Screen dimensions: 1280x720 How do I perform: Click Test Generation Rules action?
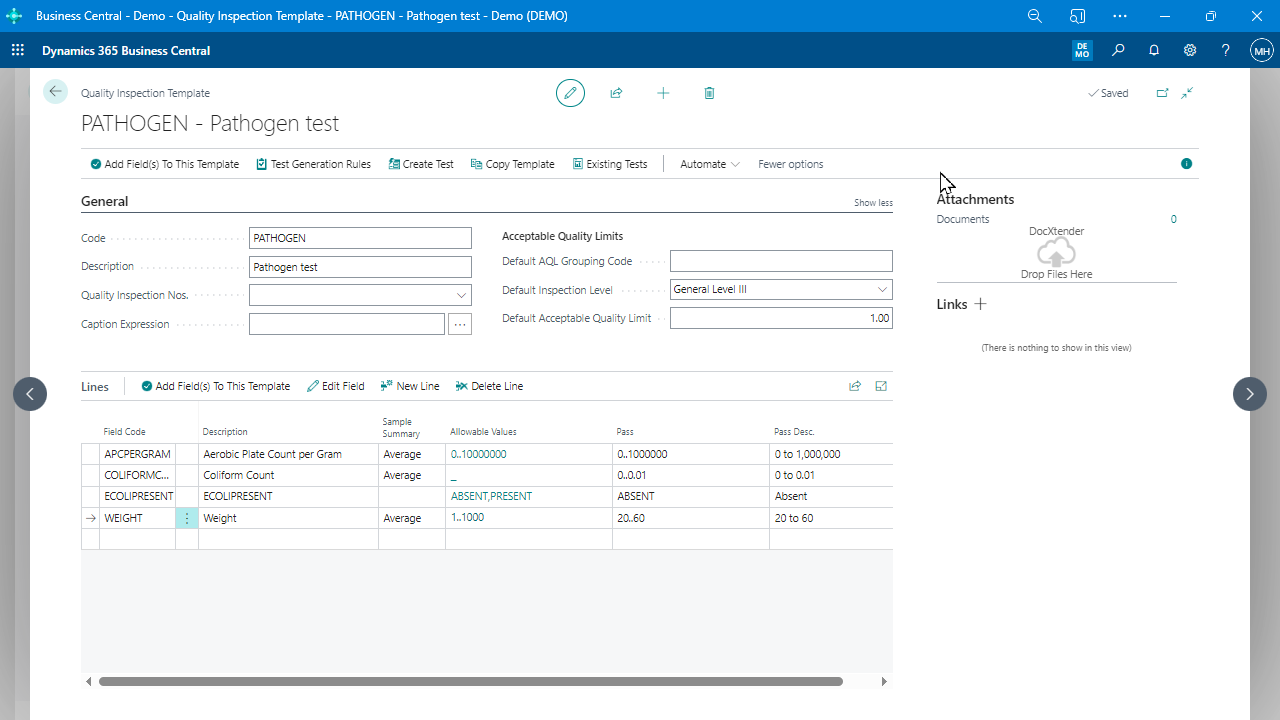(x=313, y=164)
